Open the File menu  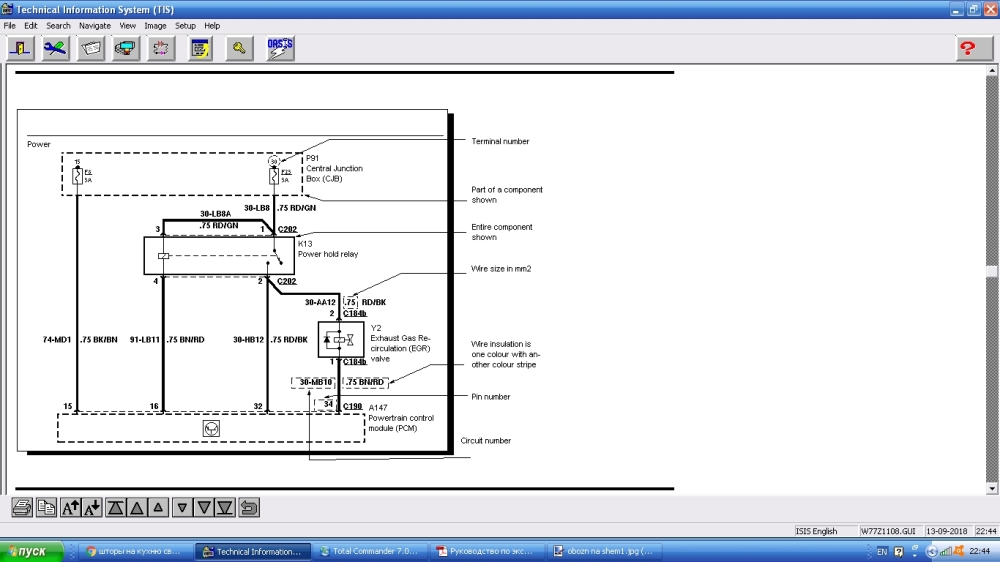[x=10, y=25]
